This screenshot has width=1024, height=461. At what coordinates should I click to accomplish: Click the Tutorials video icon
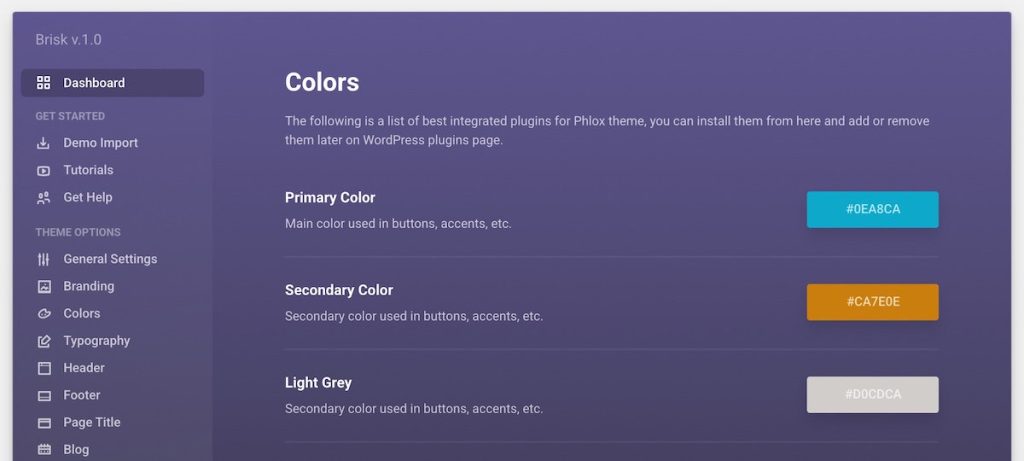[x=44, y=170]
